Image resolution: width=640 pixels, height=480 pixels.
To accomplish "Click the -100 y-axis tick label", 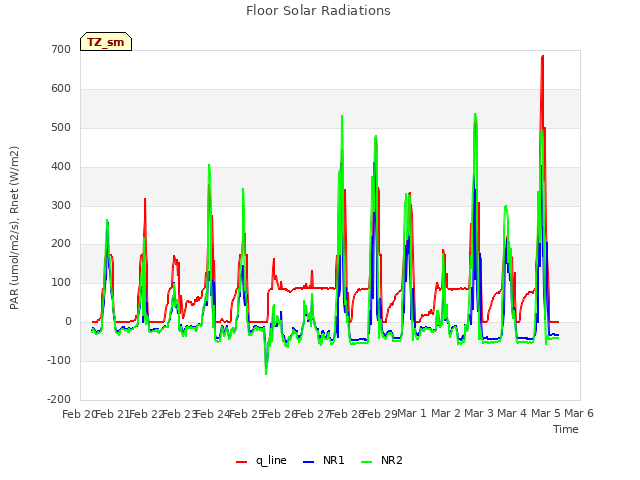I will (59, 360).
